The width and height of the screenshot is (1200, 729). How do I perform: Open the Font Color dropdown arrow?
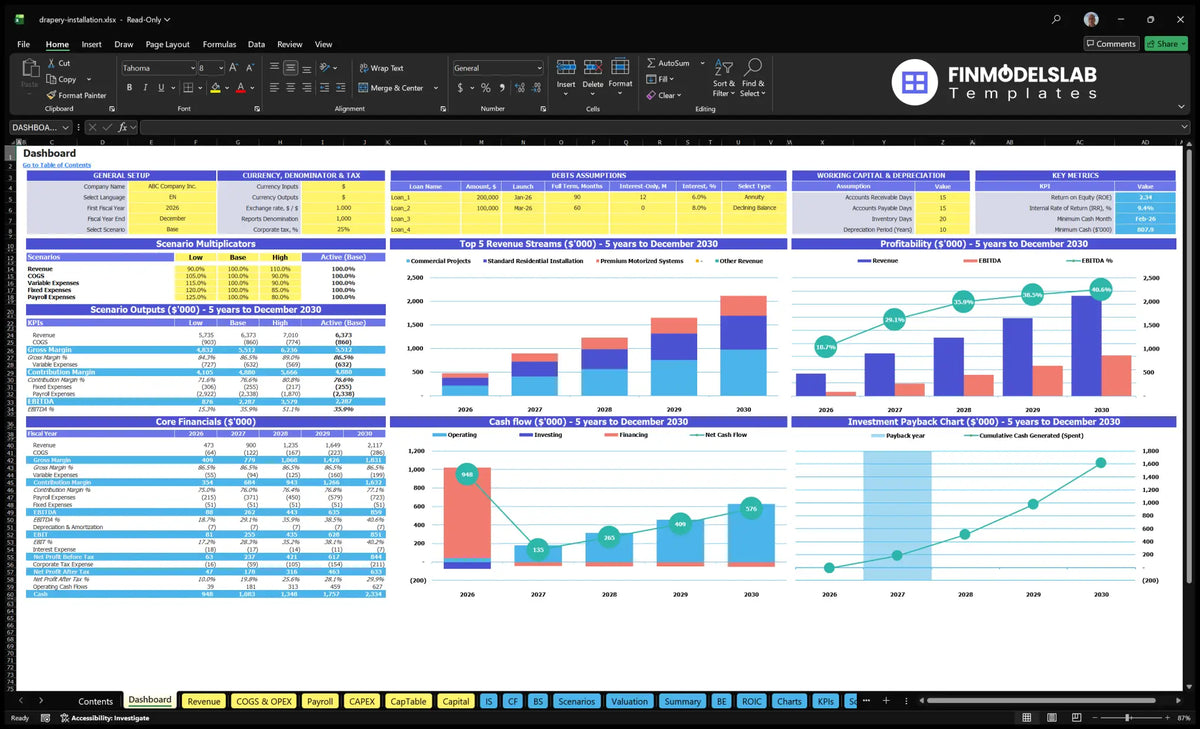click(x=251, y=88)
